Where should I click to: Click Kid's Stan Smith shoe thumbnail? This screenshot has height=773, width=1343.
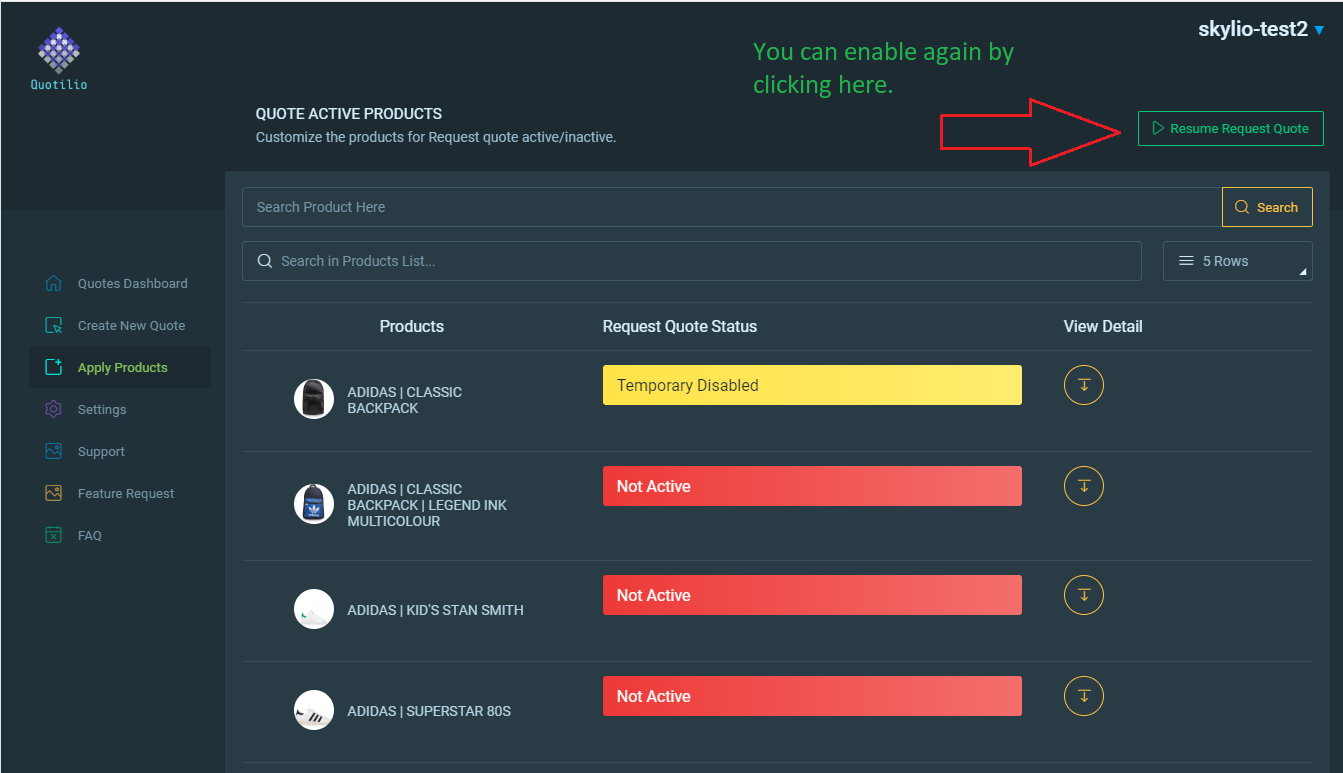pyautogui.click(x=314, y=609)
